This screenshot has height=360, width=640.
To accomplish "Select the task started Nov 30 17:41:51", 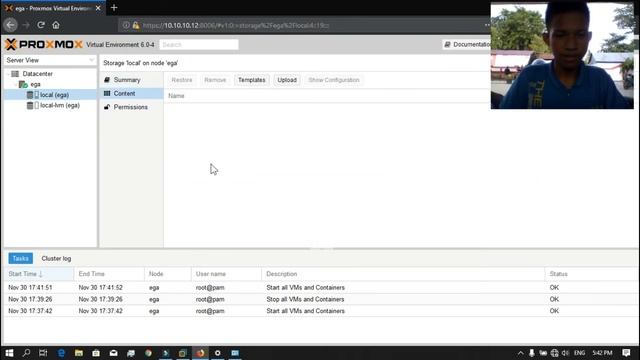I will click(320, 287).
